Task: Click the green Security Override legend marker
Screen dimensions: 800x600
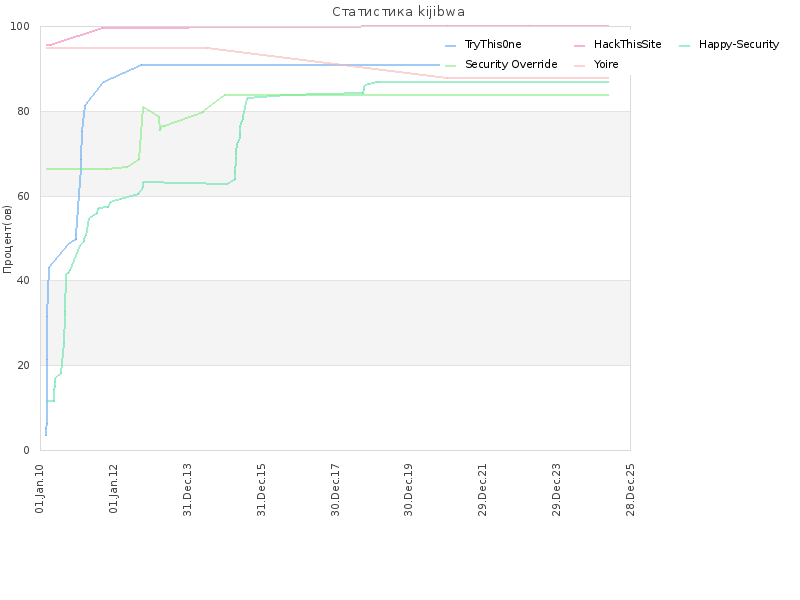Action: pos(451,66)
